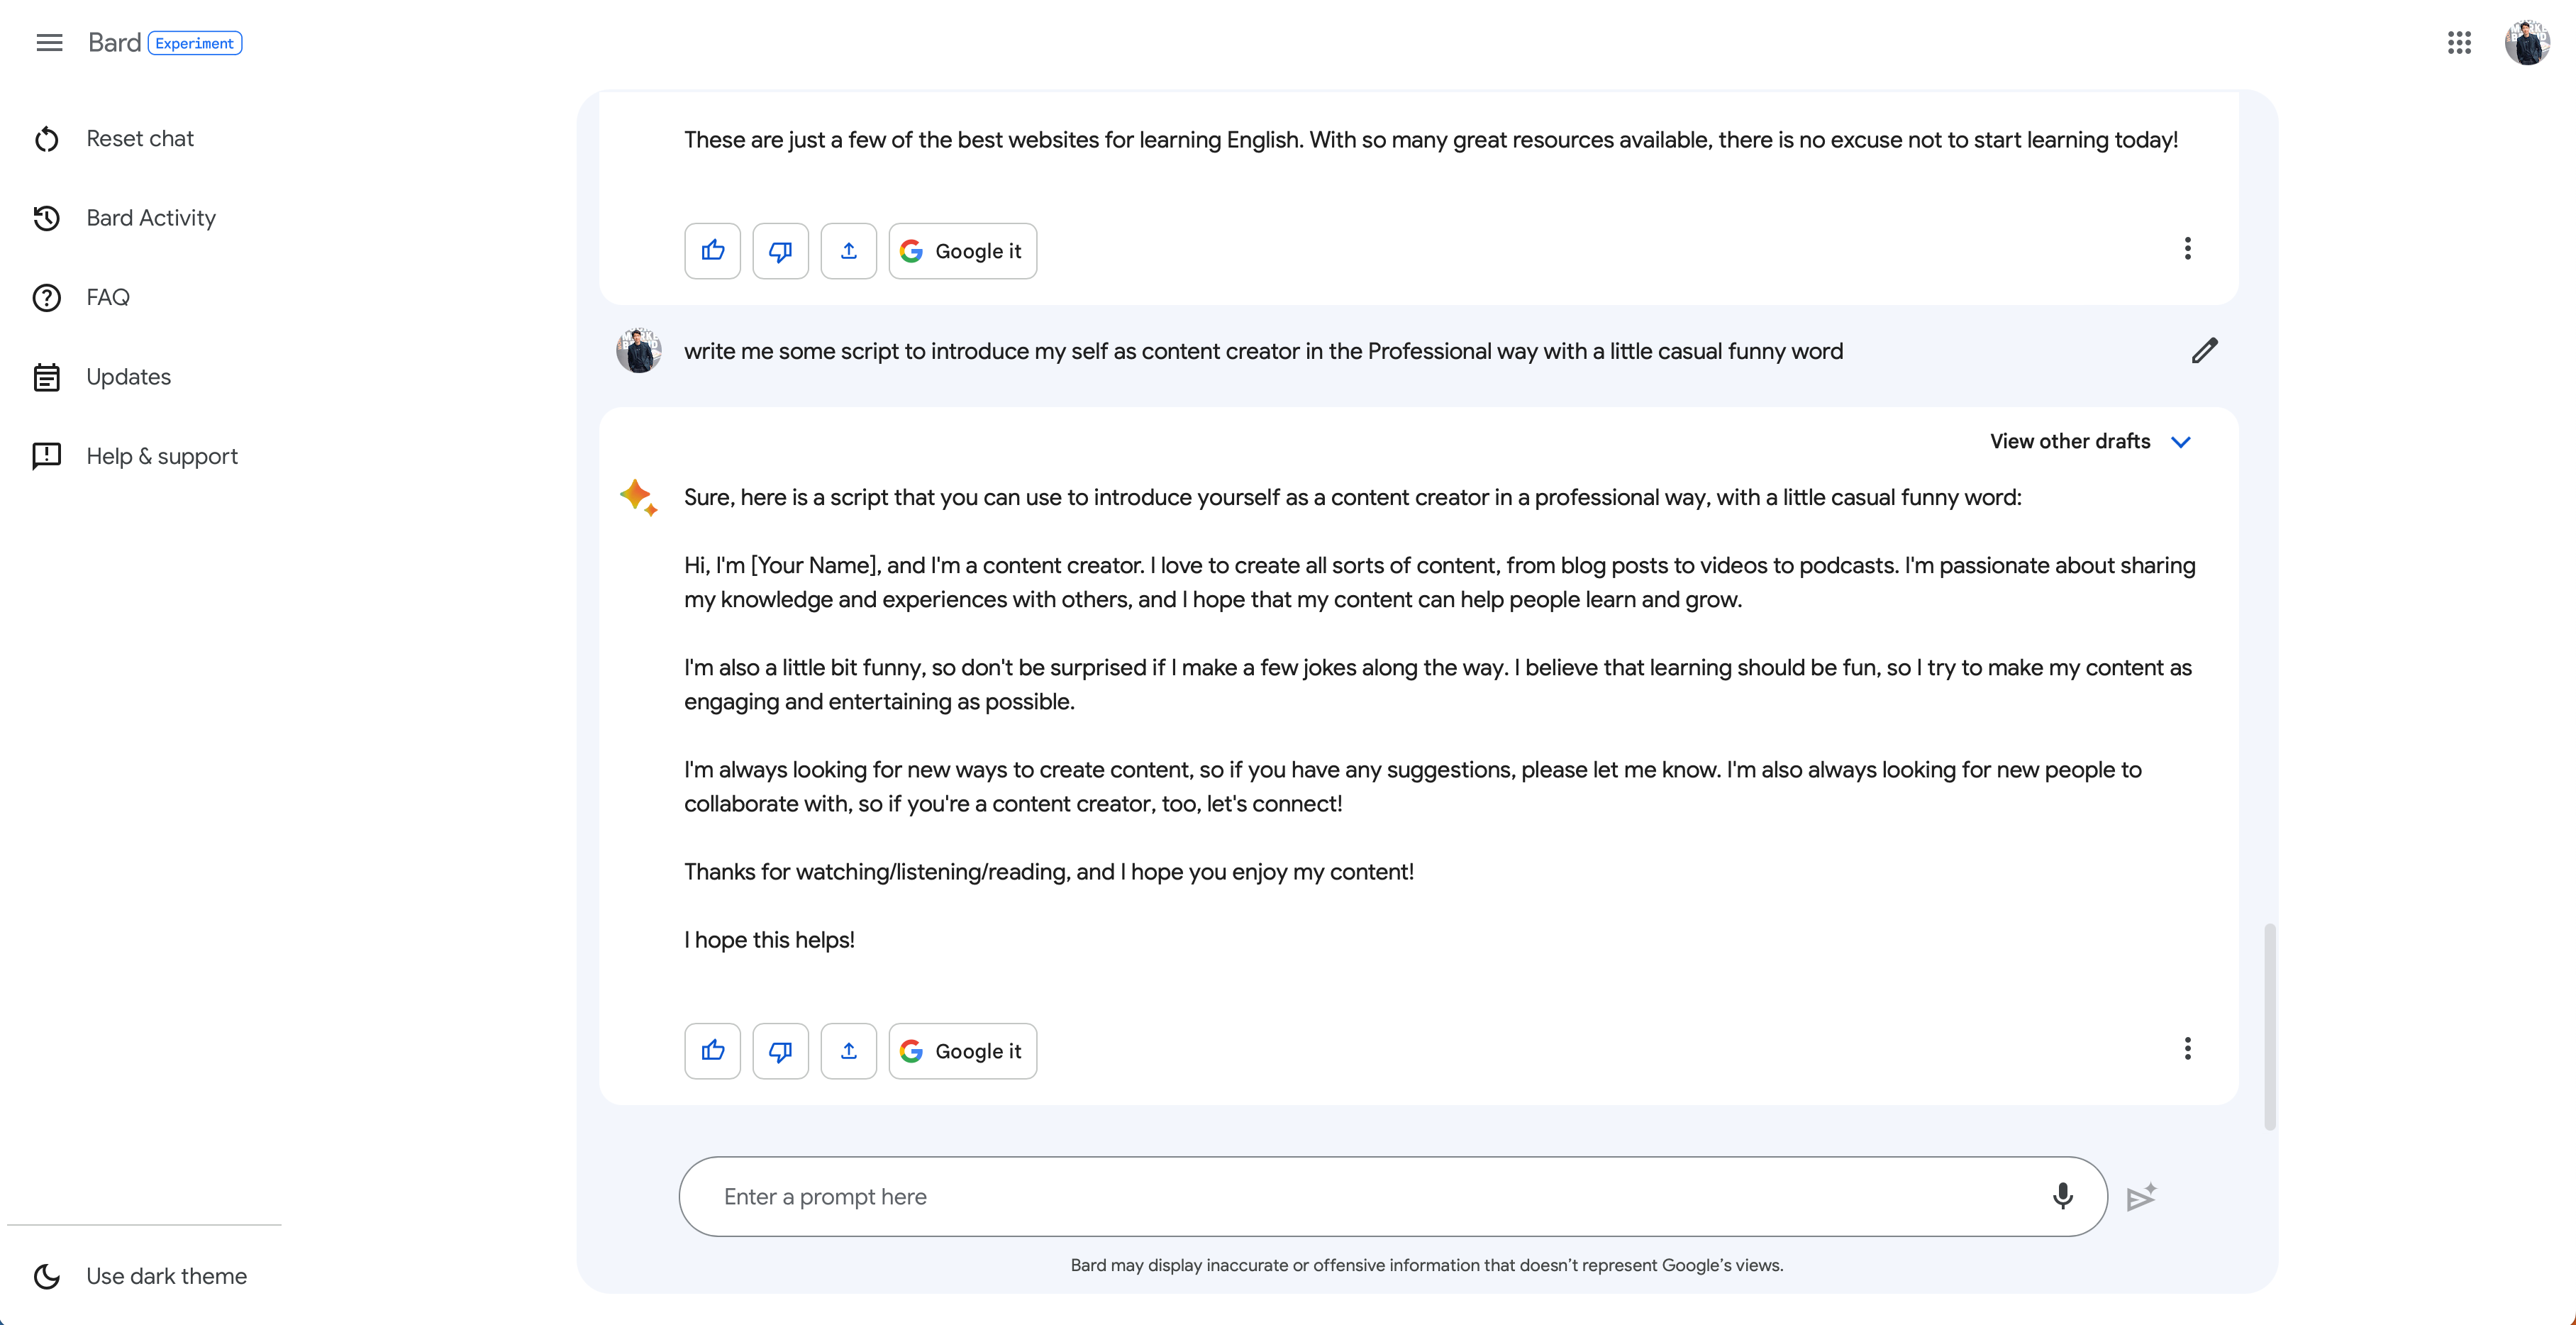2576x1325 pixels.
Task: Click the send prompt arrow icon
Action: coord(2141,1197)
